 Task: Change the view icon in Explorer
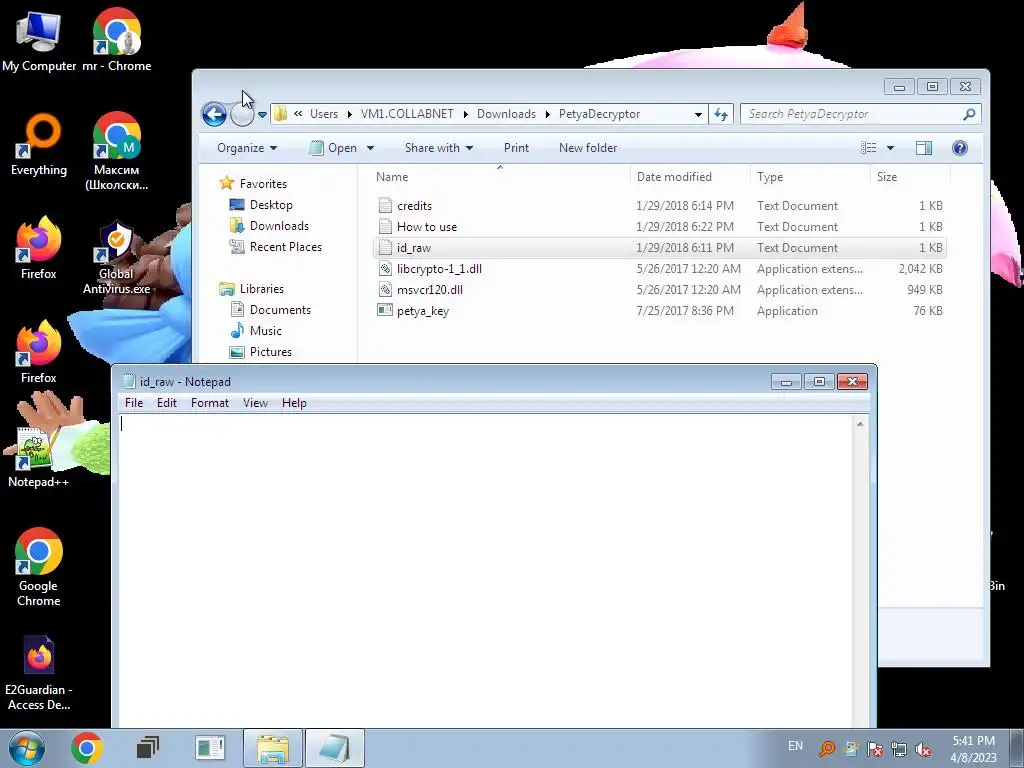(869, 148)
